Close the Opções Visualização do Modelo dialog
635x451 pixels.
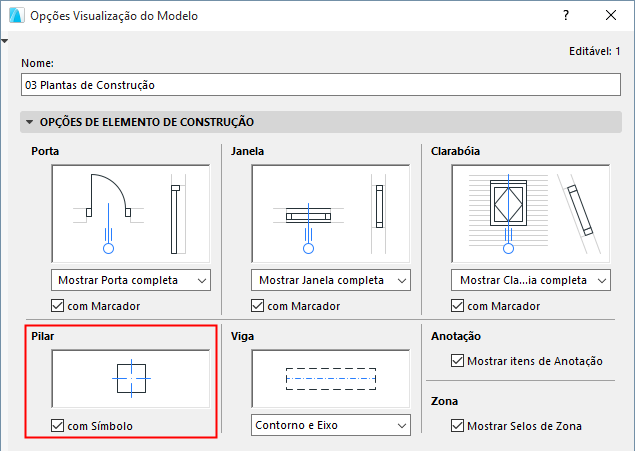click(611, 16)
